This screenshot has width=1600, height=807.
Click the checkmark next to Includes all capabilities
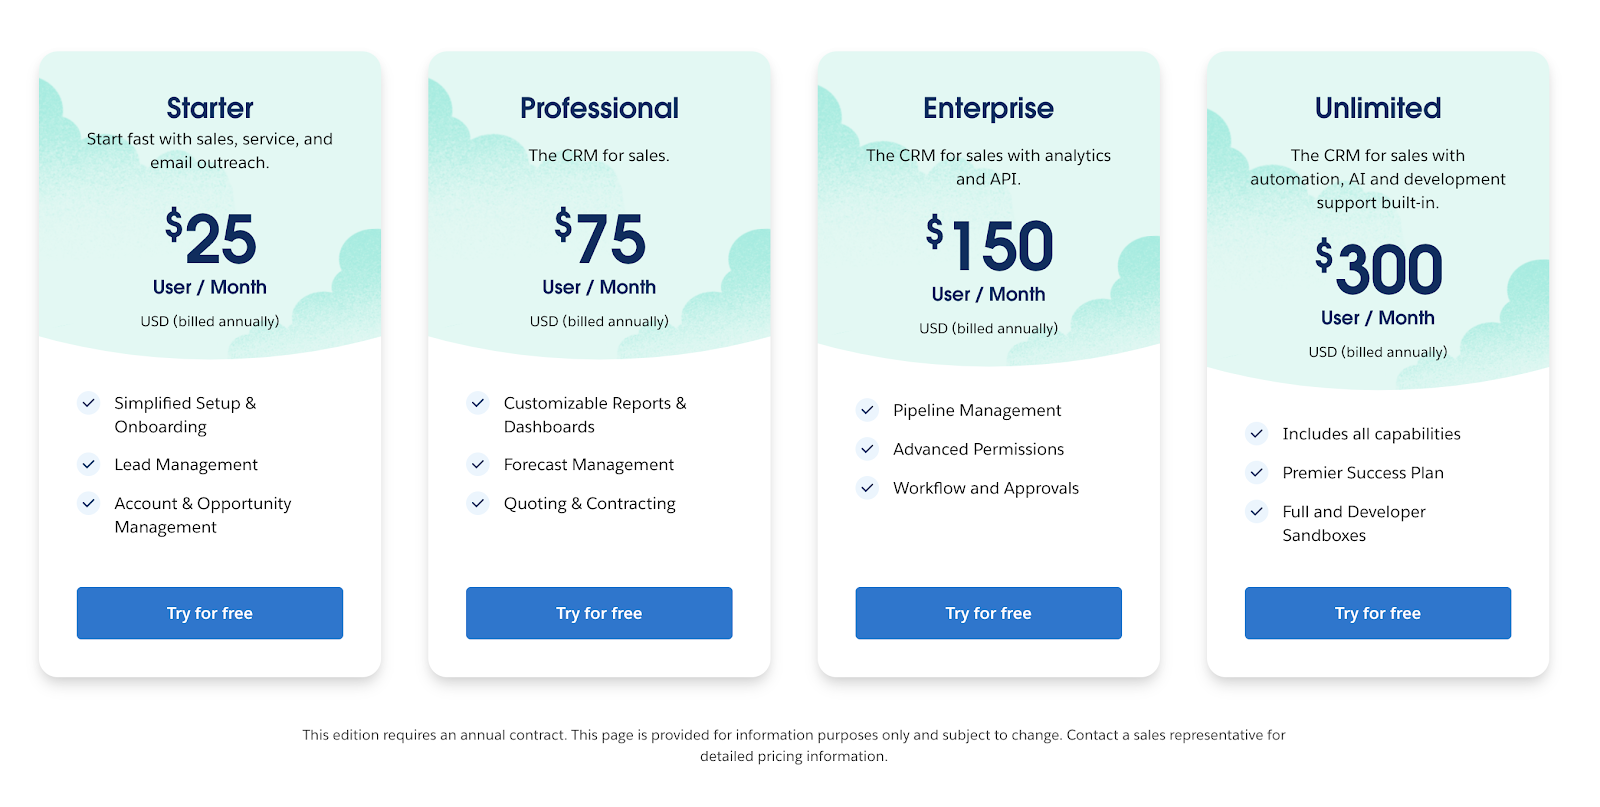click(x=1256, y=433)
